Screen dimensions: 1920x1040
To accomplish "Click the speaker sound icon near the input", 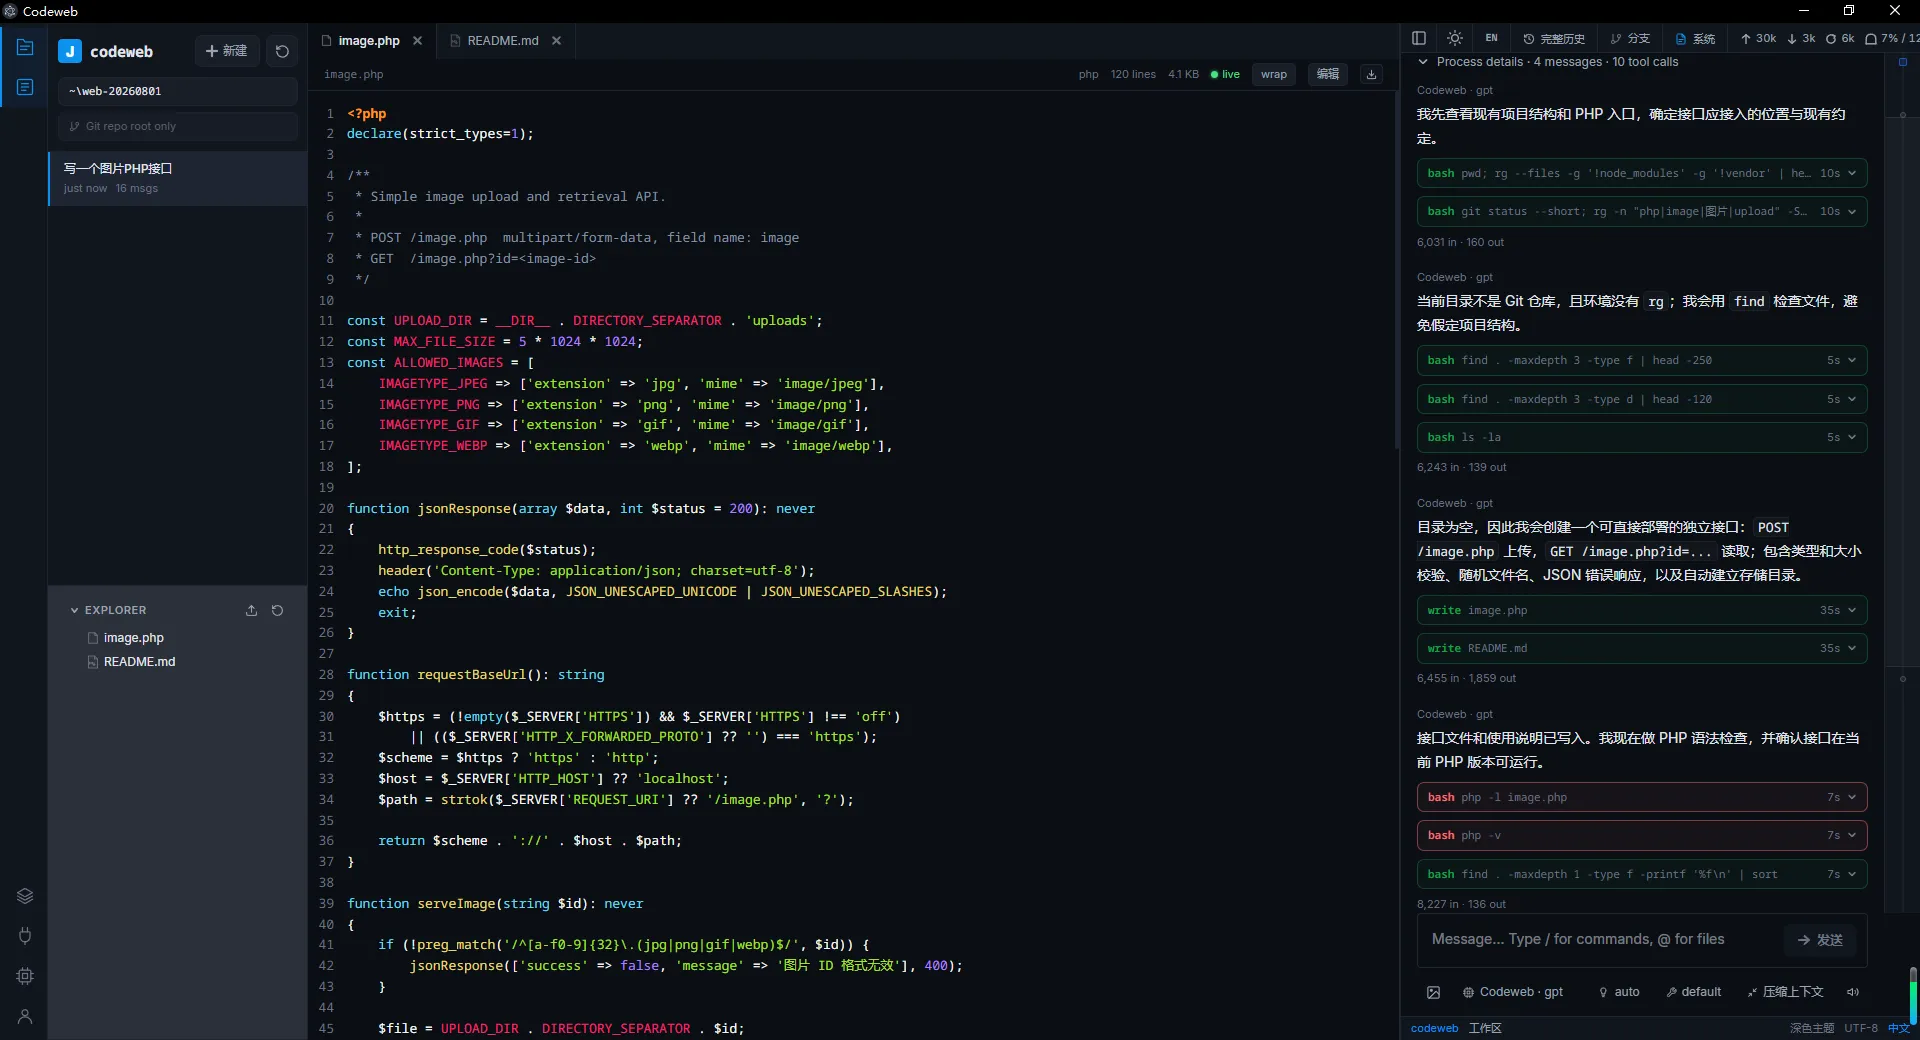I will tap(1853, 992).
